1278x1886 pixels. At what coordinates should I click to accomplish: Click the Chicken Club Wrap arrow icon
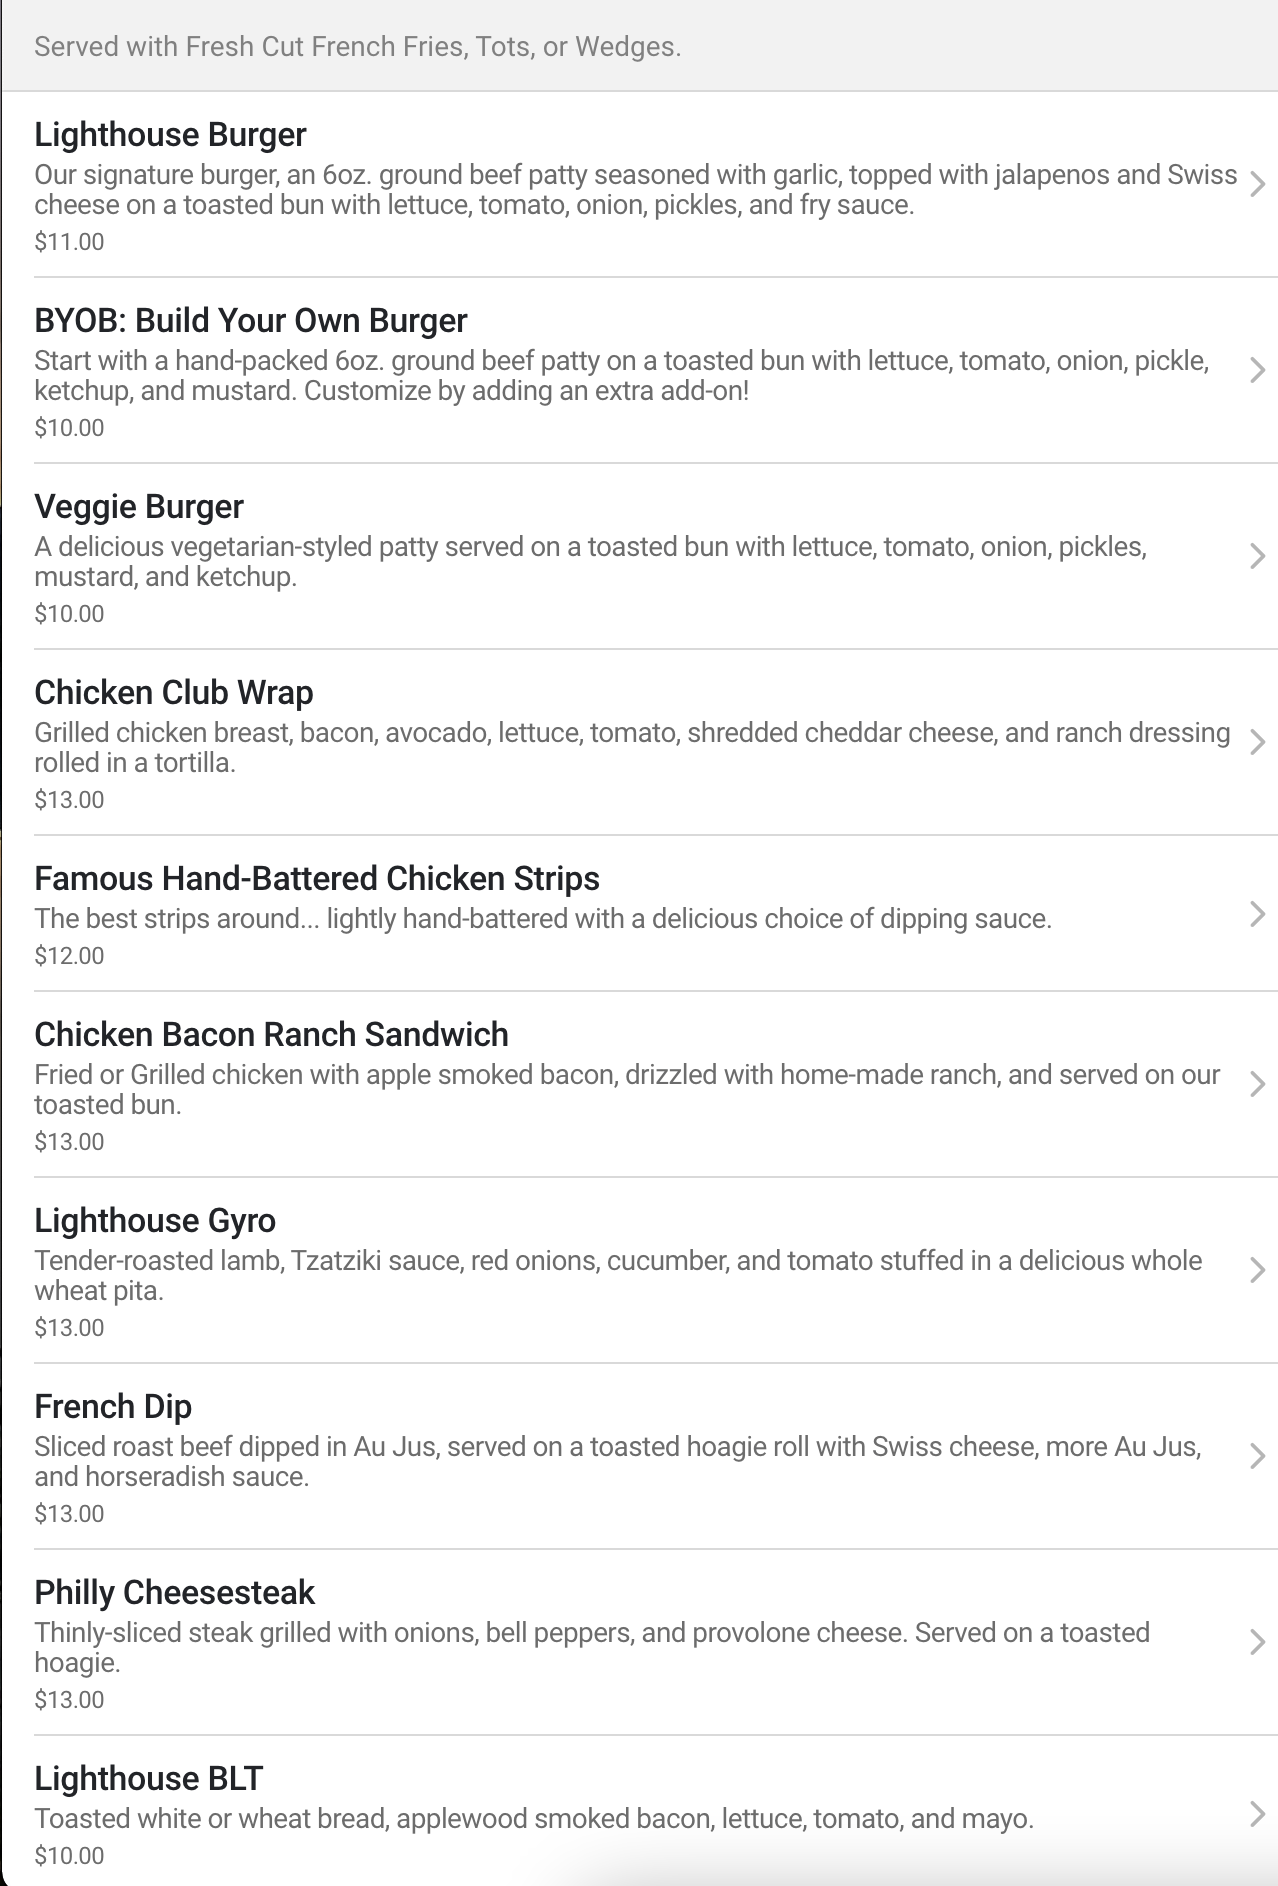pyautogui.click(x=1258, y=742)
